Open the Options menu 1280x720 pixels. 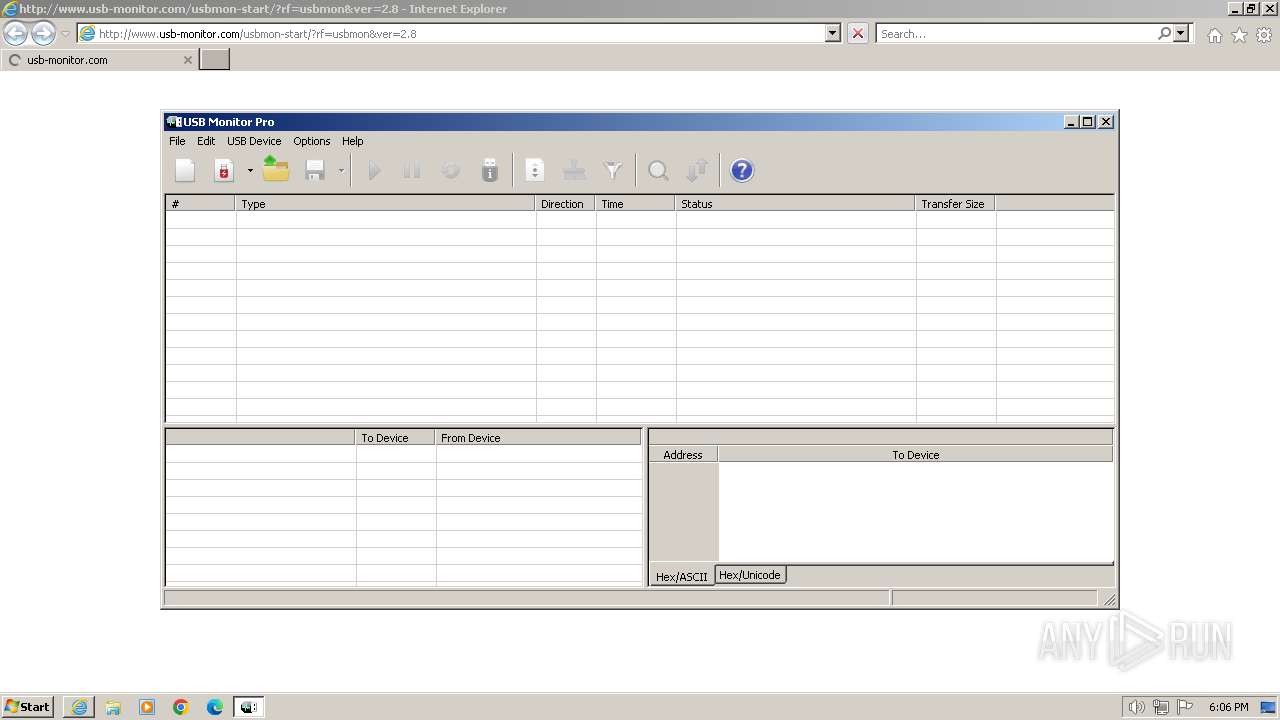tap(312, 141)
